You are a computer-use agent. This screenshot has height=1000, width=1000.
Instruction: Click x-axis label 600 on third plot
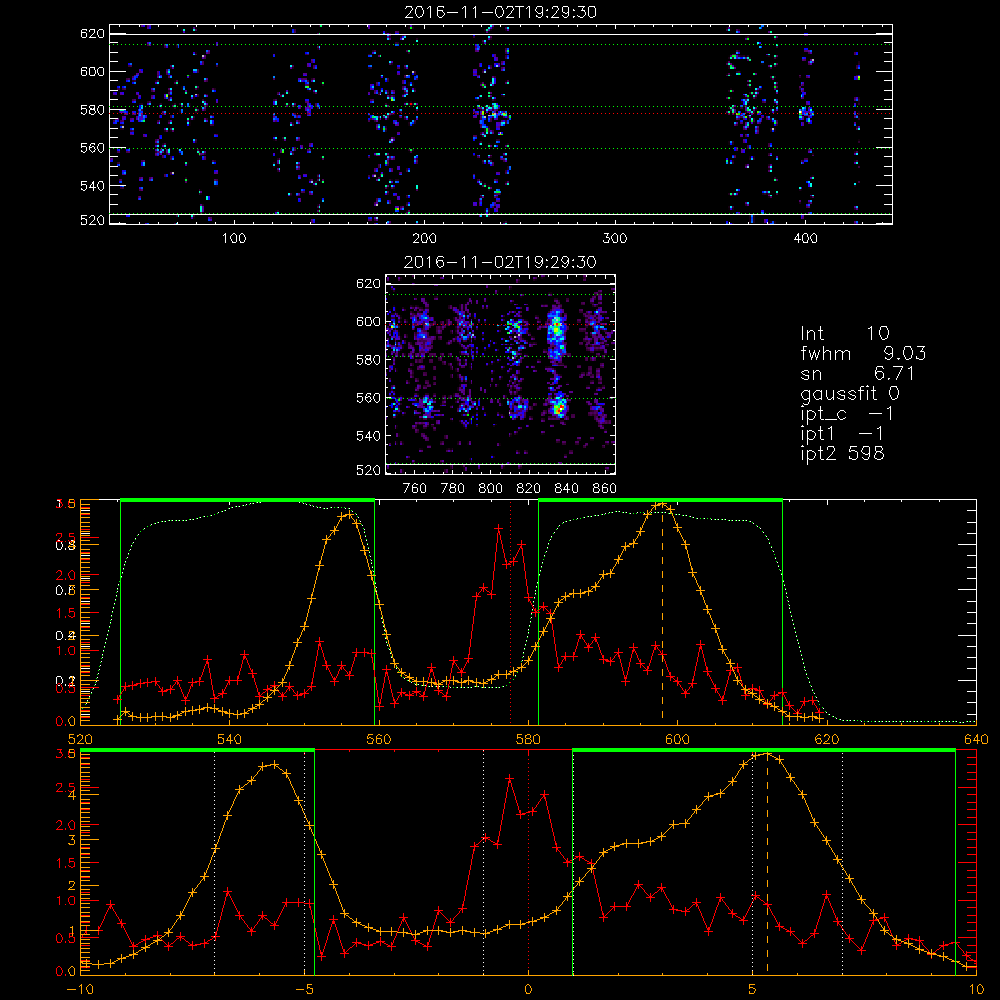click(x=677, y=740)
